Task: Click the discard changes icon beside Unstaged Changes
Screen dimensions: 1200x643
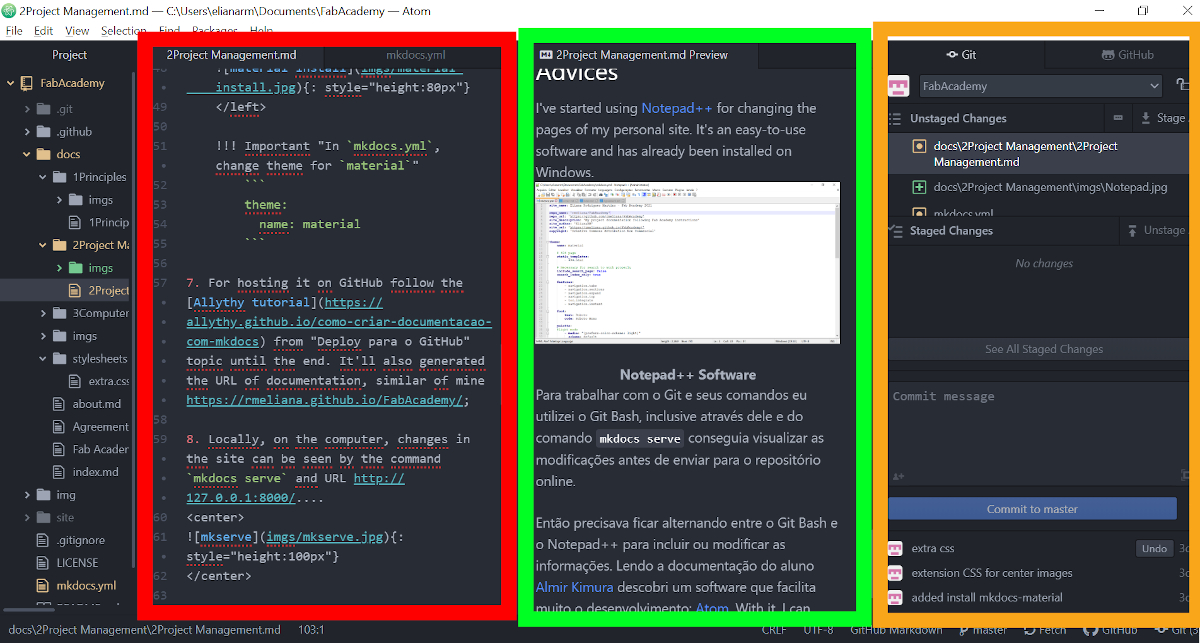Action: click(x=1118, y=118)
